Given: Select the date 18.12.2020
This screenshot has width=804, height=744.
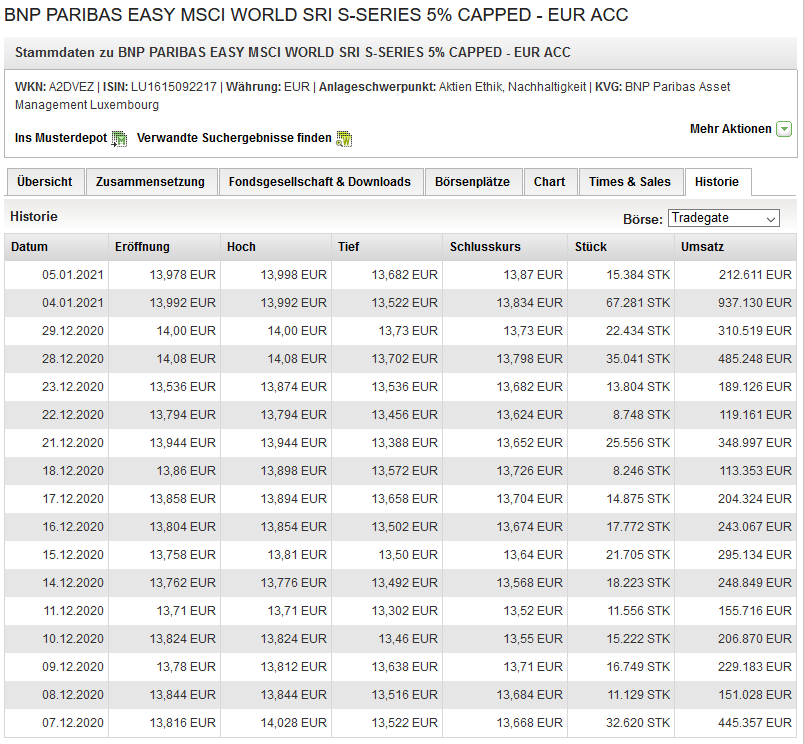Looking at the screenshot, I should pyautogui.click(x=73, y=471).
